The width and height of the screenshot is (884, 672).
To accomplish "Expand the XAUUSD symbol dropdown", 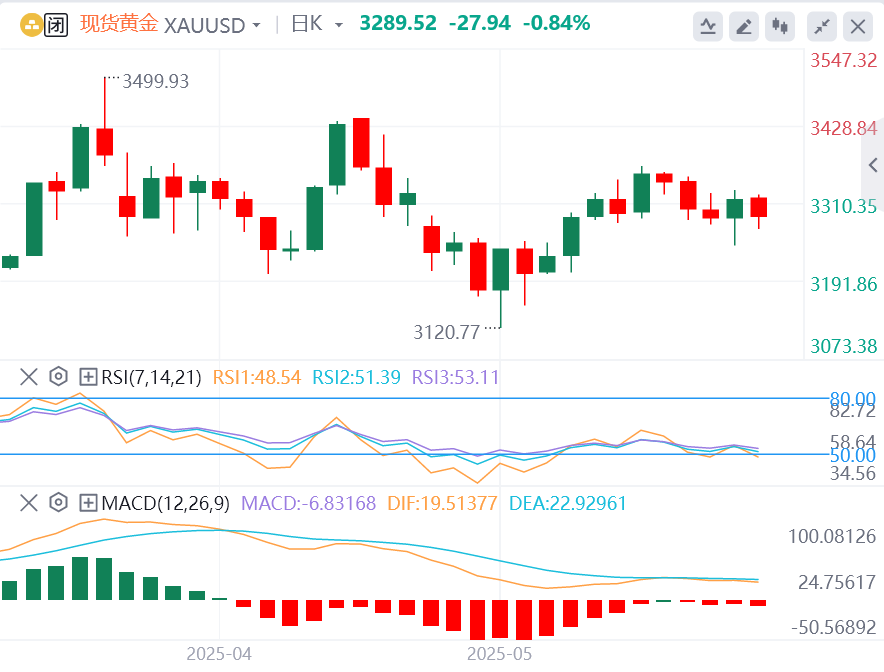I will 257,25.
